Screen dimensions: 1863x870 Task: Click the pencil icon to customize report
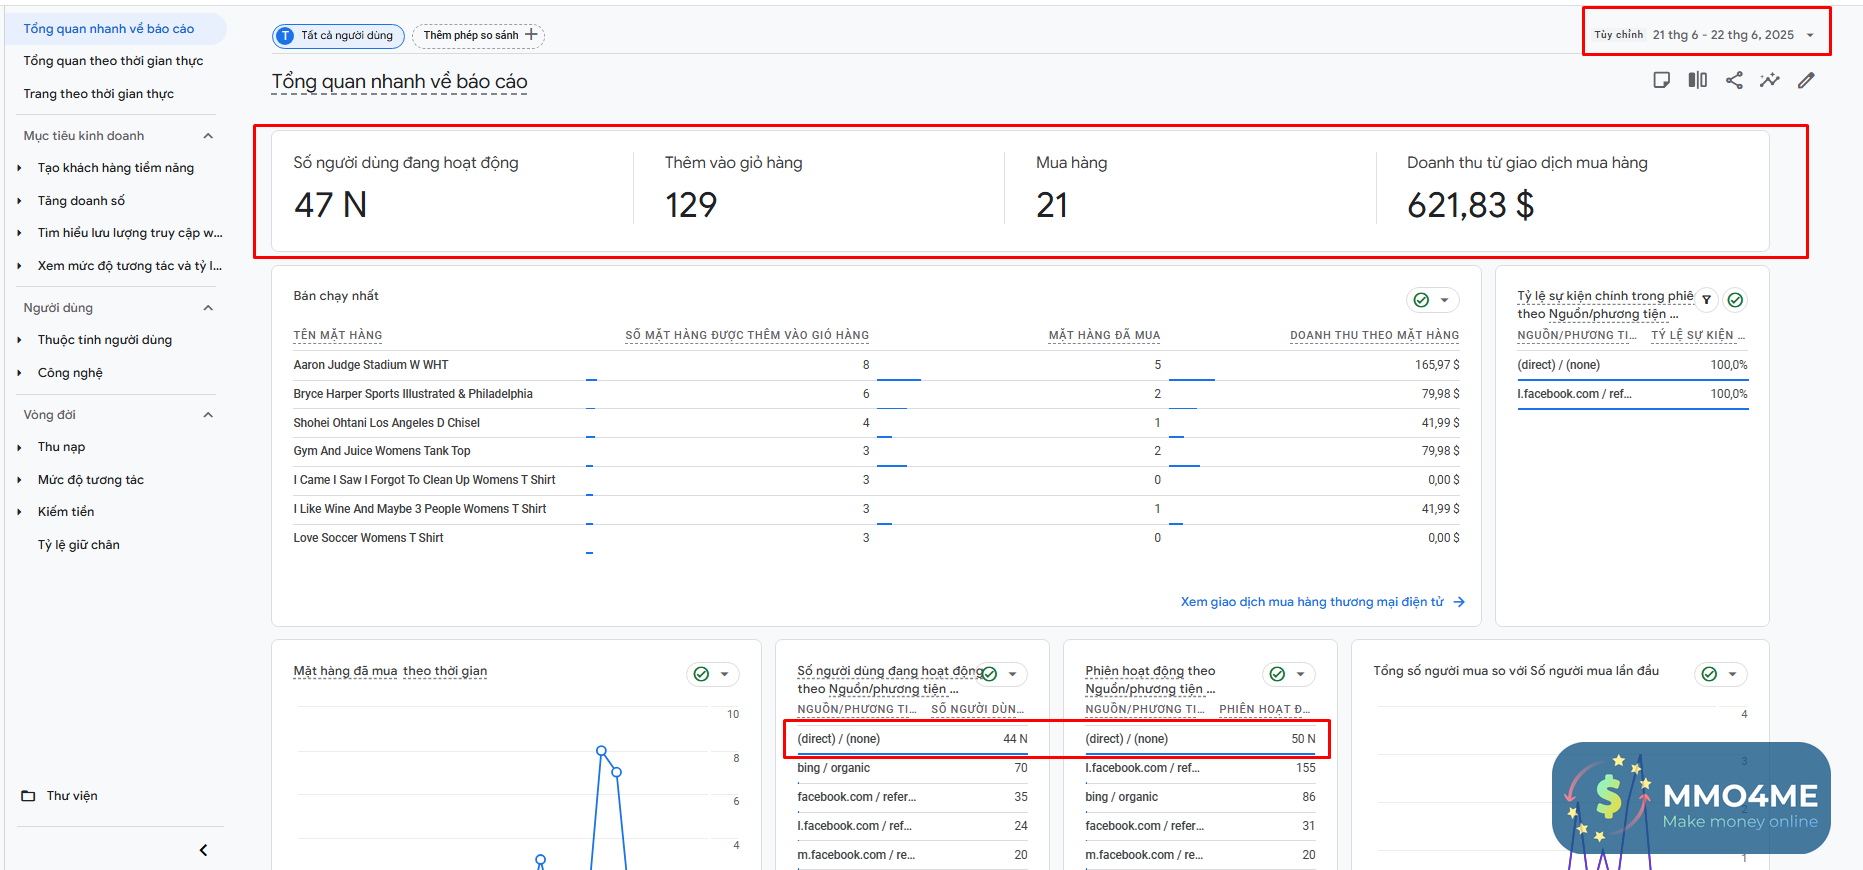(x=1806, y=80)
